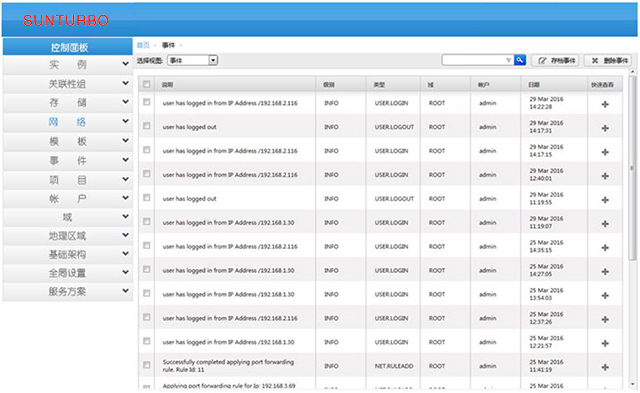
Task: Check the box for the 14:17:31 logout event
Action: click(147, 126)
